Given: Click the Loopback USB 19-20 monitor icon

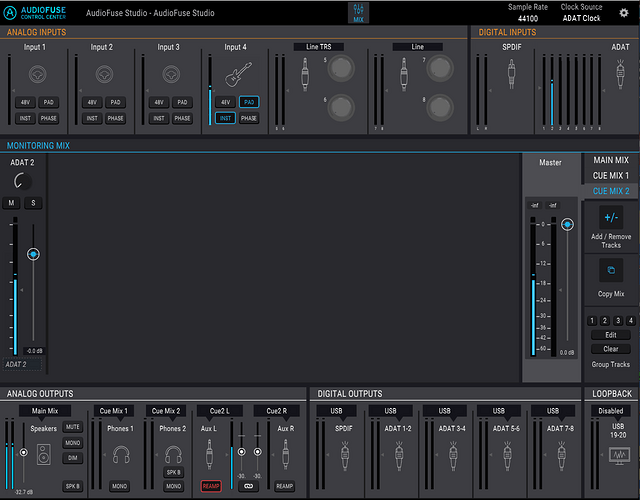Looking at the screenshot, I should click(x=619, y=456).
